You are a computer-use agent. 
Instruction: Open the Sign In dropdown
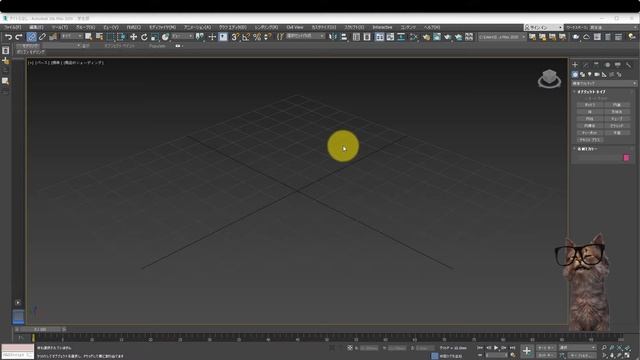pos(543,27)
